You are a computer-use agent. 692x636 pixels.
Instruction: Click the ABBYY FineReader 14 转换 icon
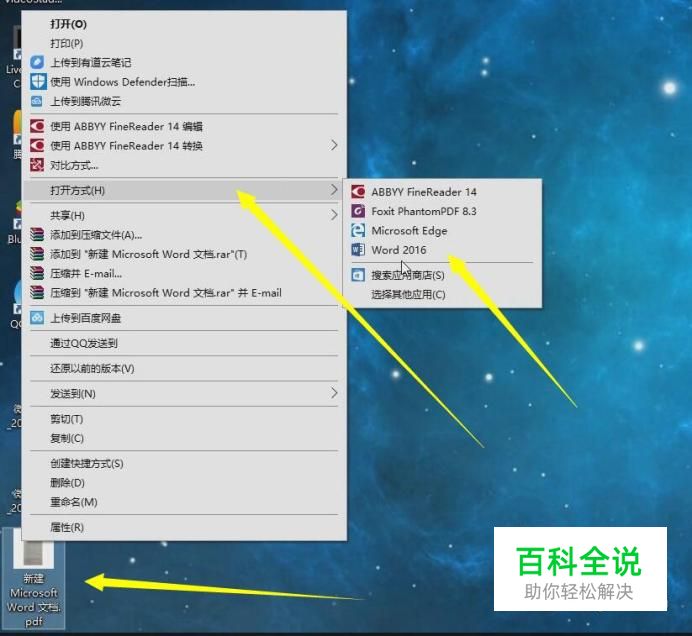[37, 145]
